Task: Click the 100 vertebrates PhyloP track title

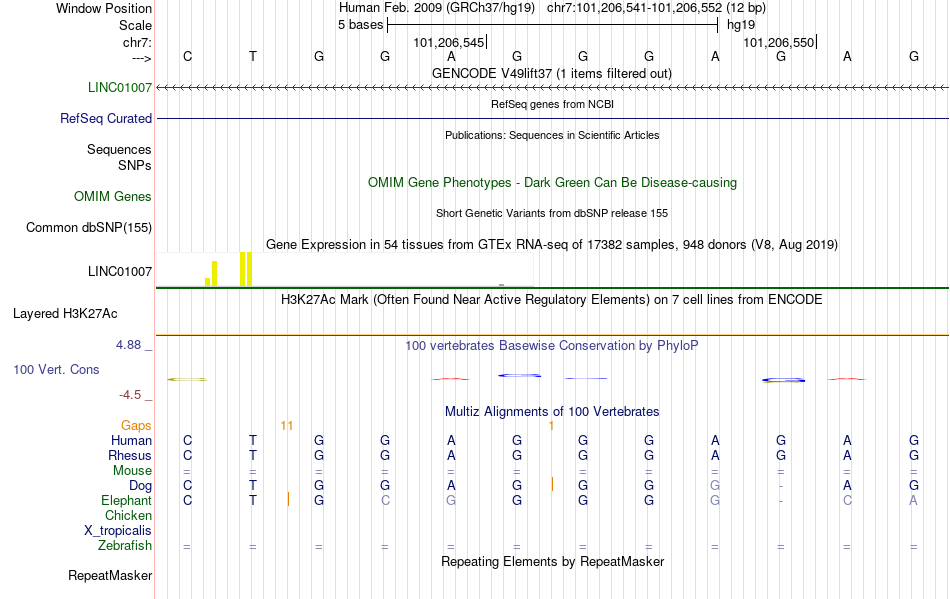Action: tap(552, 346)
